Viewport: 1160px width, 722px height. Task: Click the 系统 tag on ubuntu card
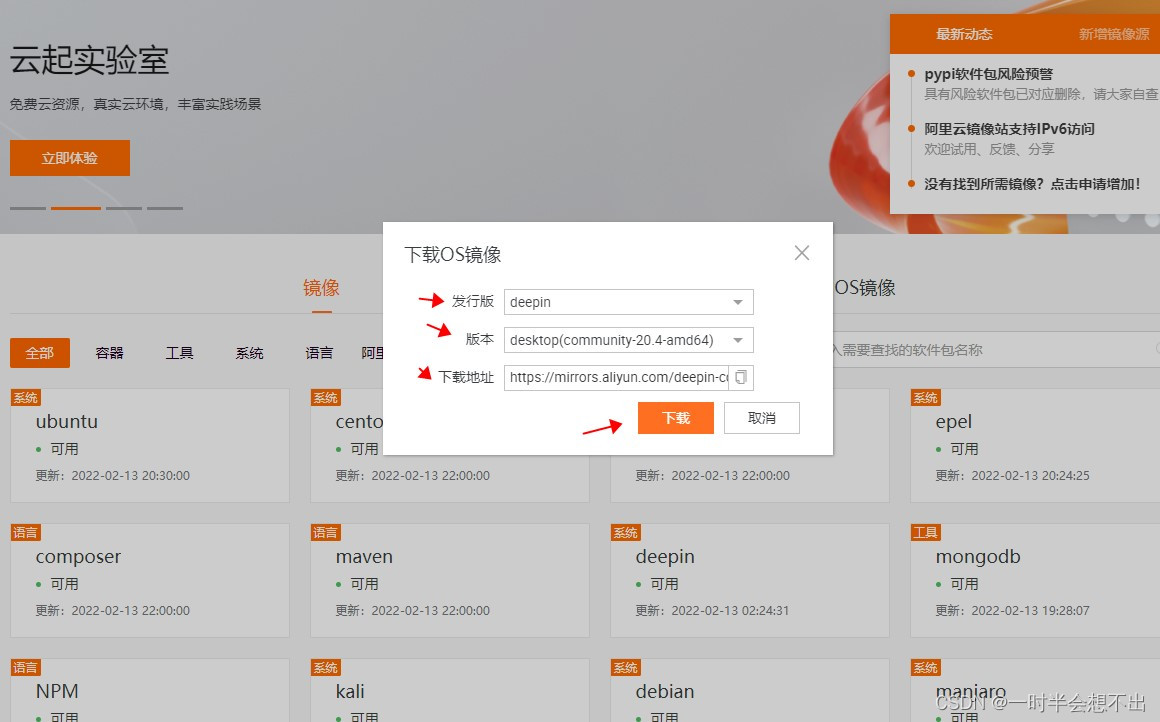tap(25, 397)
